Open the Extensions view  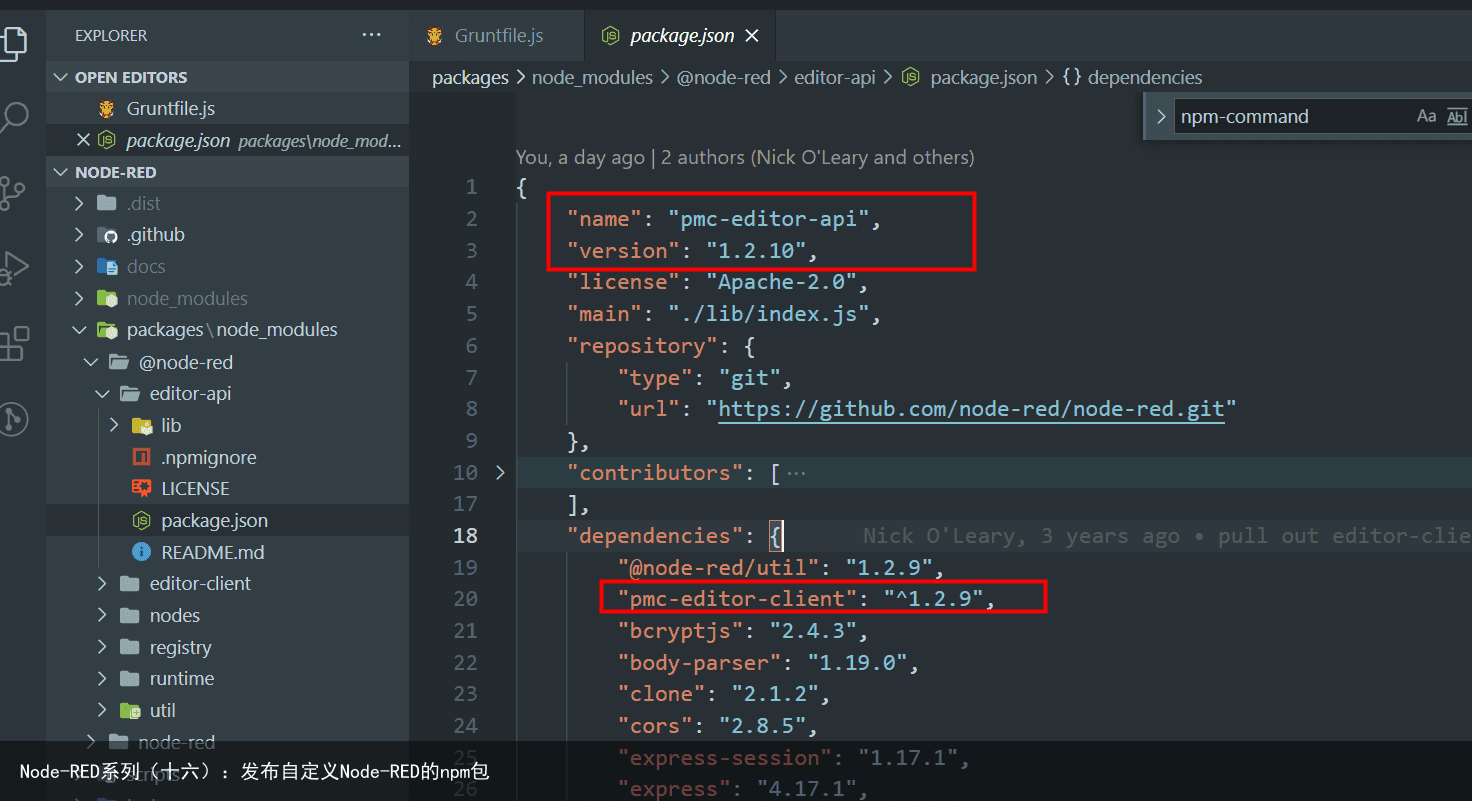click(13, 343)
